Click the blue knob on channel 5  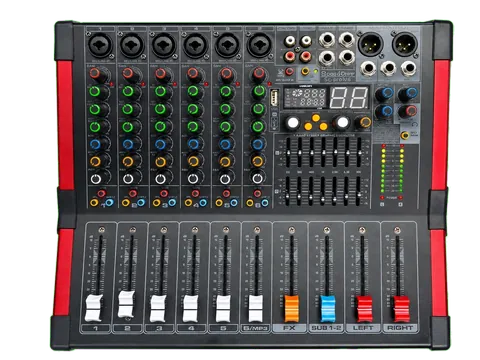pyautogui.click(x=225, y=144)
